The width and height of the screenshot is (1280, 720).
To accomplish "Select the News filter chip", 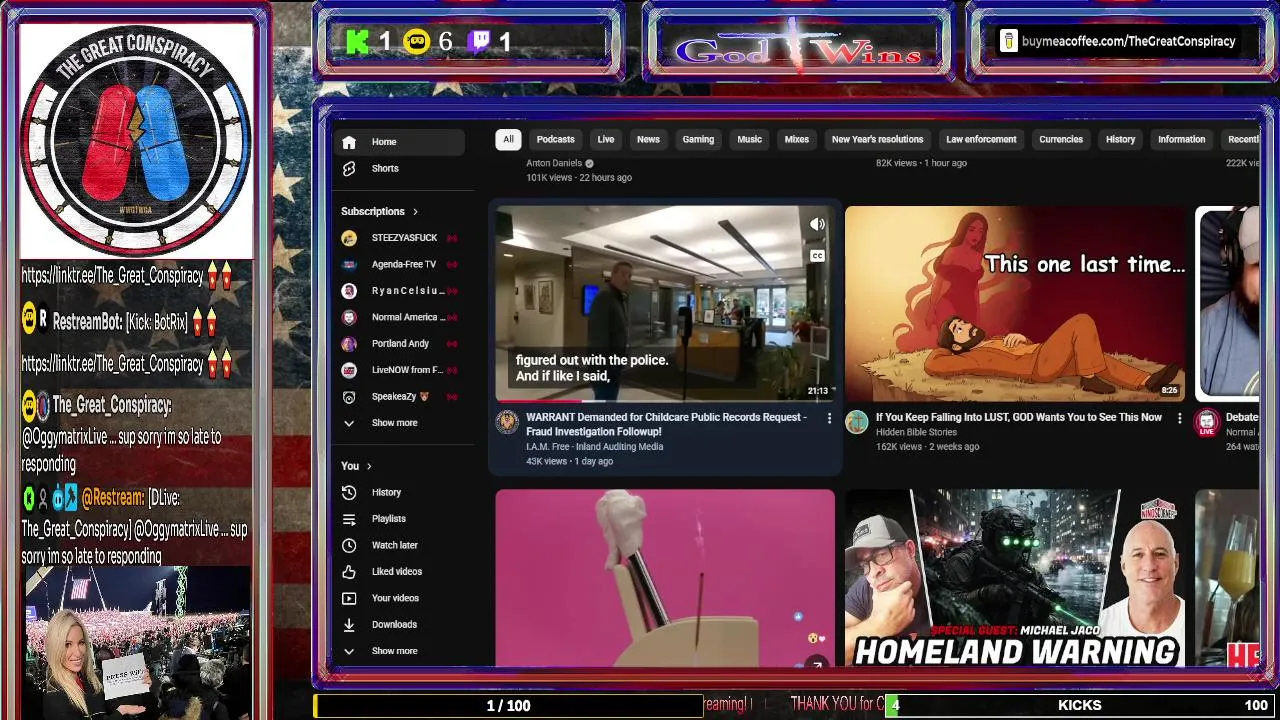I will pyautogui.click(x=648, y=140).
